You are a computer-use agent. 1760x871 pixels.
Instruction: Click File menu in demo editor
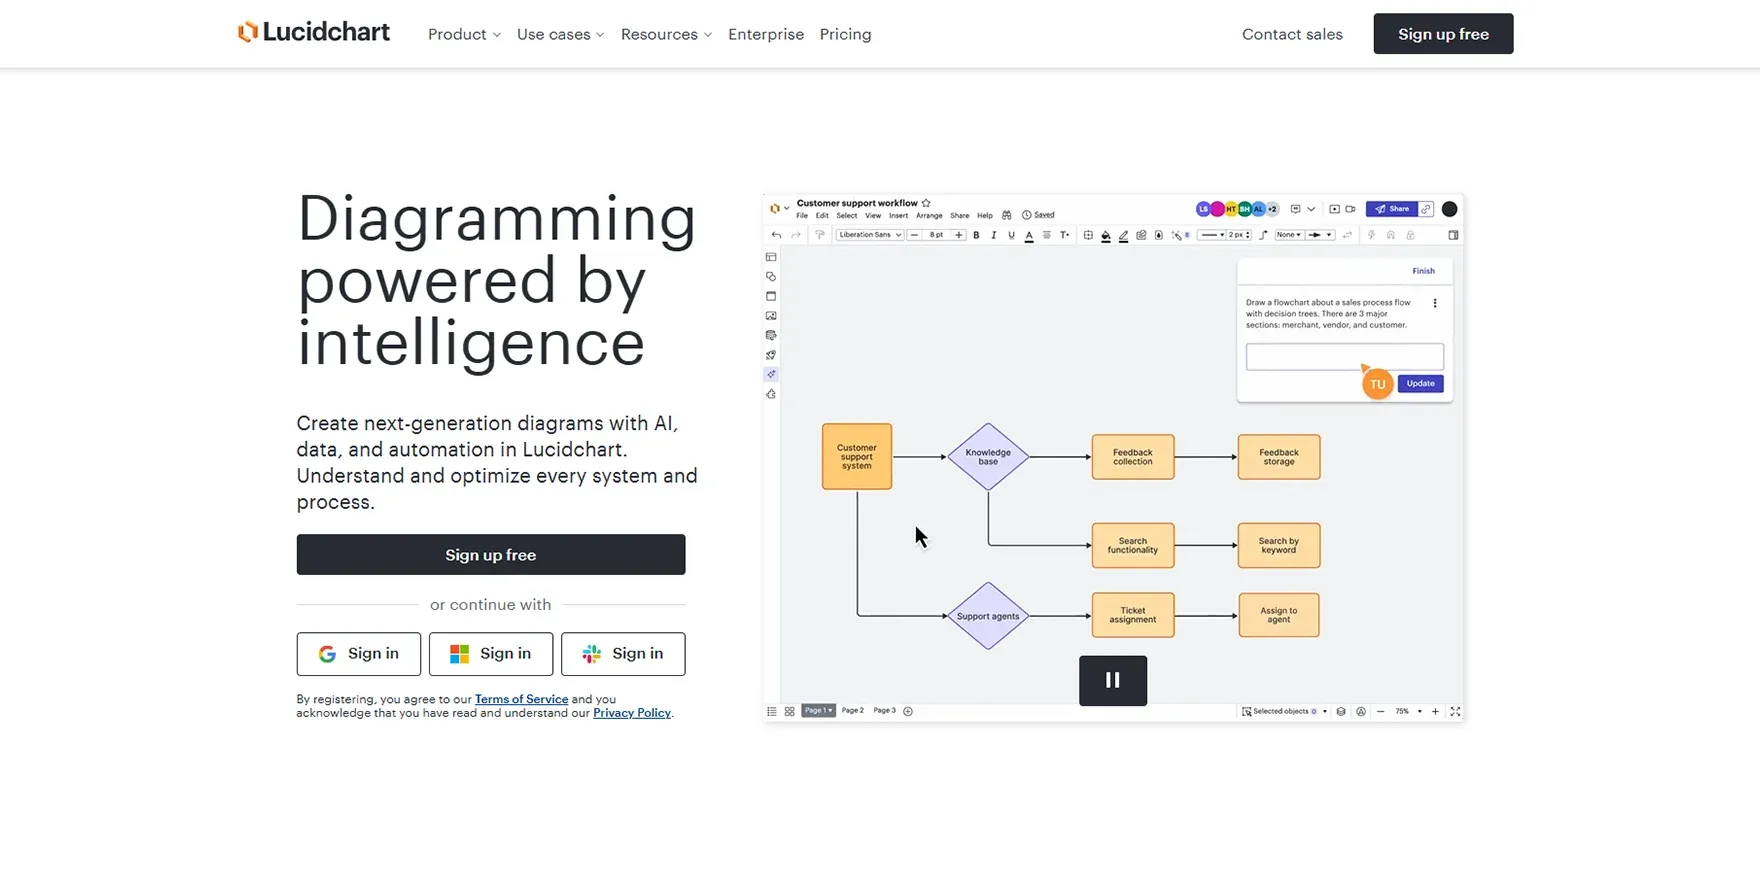[x=802, y=215]
